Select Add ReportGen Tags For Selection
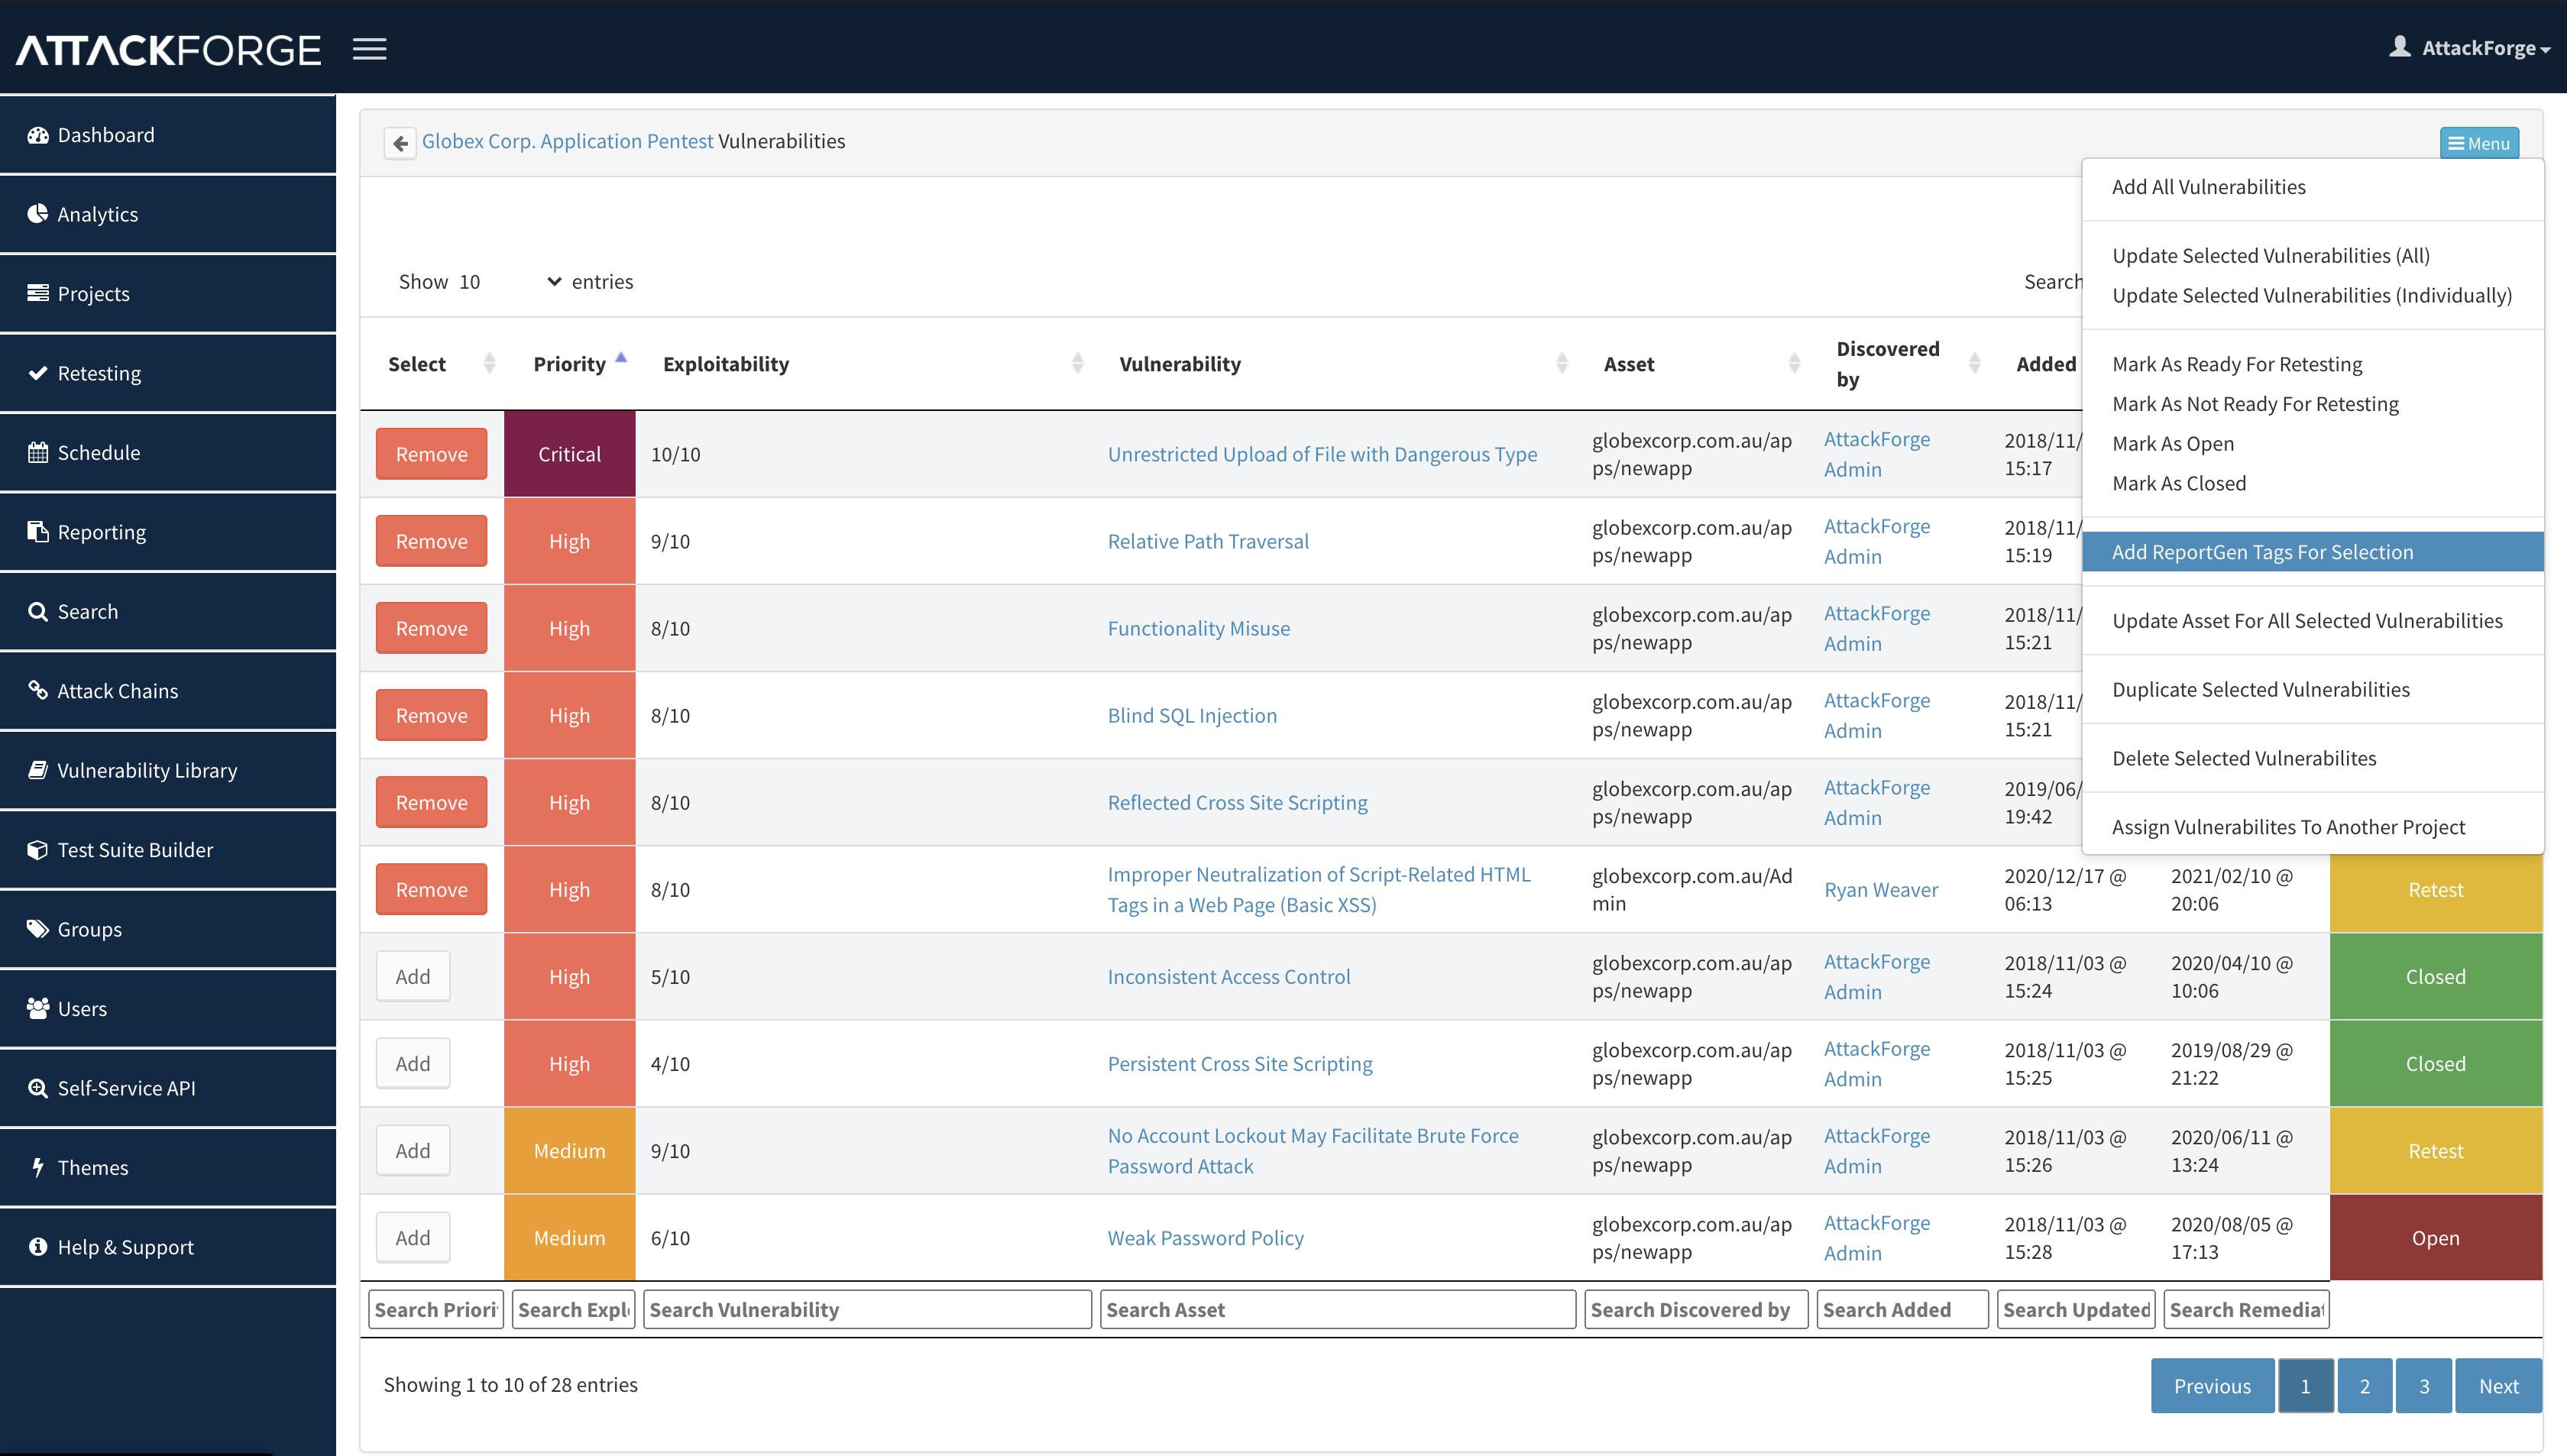 coord(2262,552)
